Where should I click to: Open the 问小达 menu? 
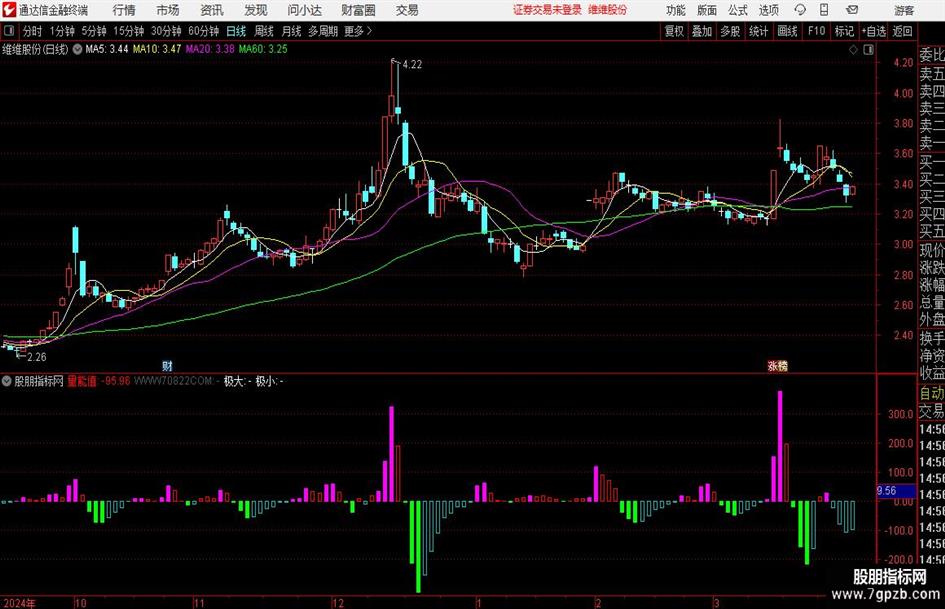pyautogui.click(x=304, y=10)
